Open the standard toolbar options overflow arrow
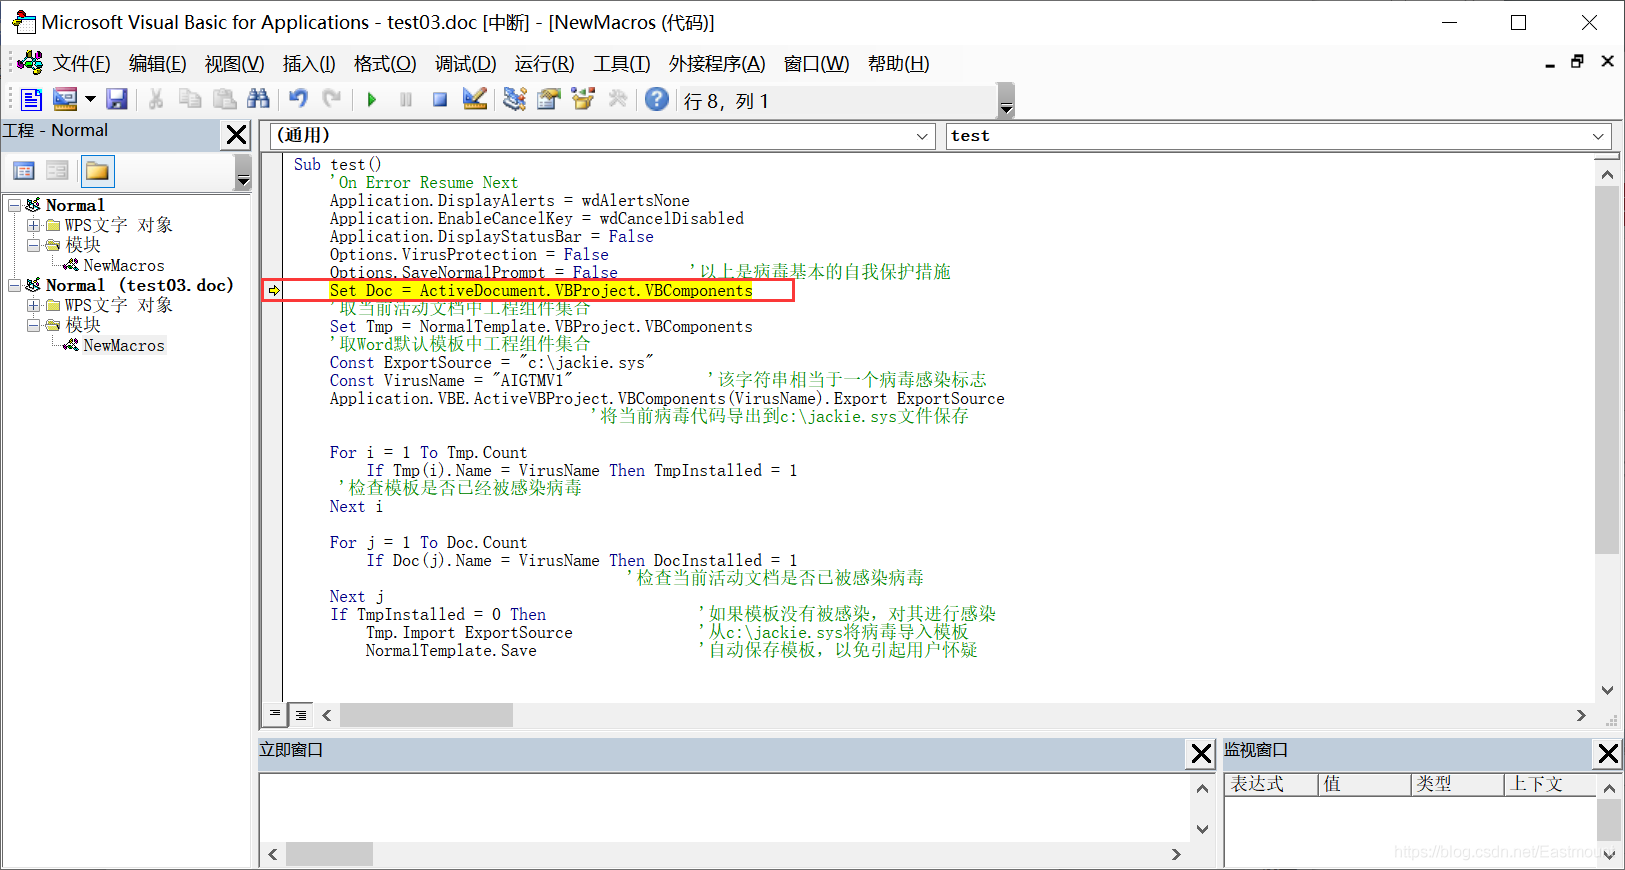Image resolution: width=1625 pixels, height=870 pixels. pos(1007,101)
